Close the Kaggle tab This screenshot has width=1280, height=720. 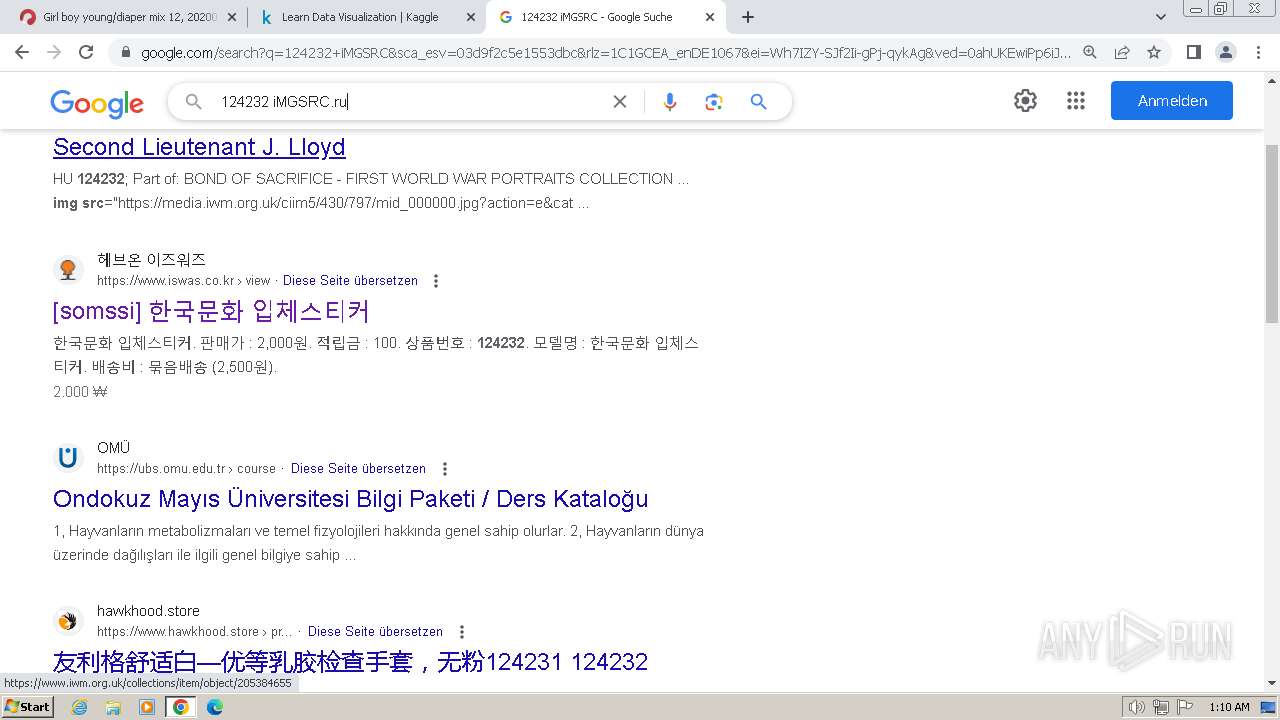(471, 17)
